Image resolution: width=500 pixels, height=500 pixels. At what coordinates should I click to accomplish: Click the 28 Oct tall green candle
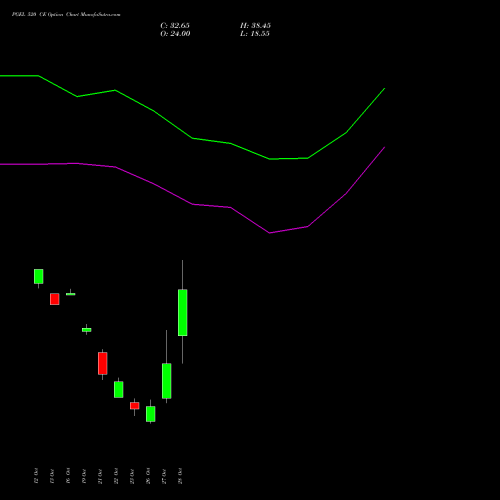point(182,312)
